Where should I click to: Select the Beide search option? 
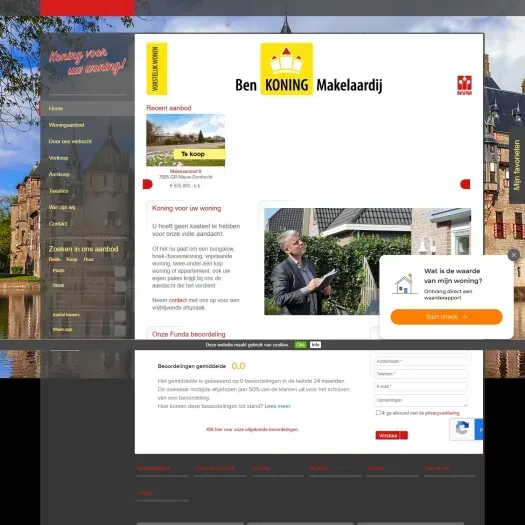tap(55, 259)
